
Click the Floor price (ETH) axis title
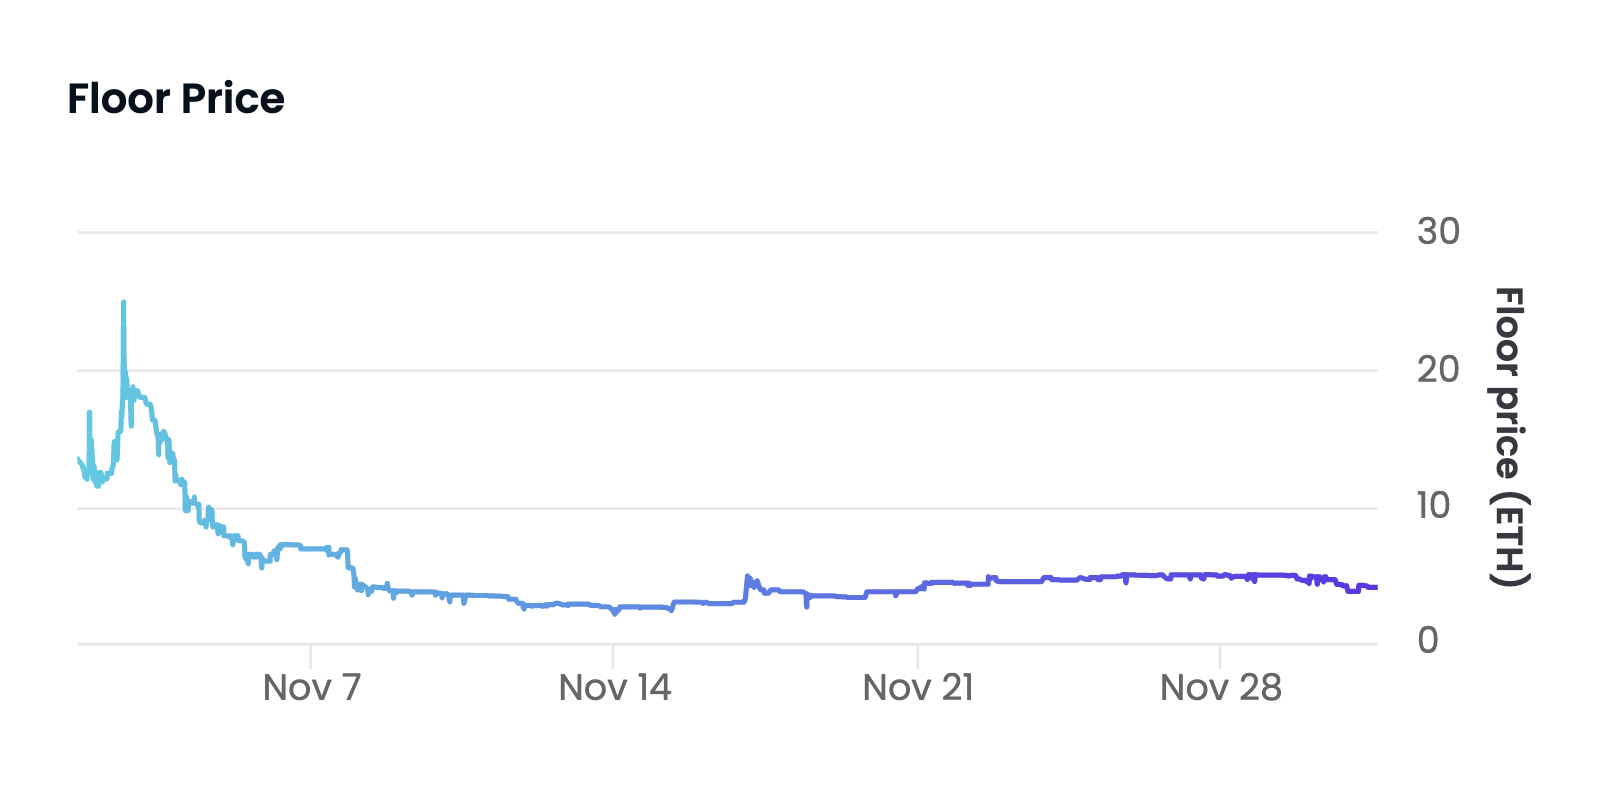(1509, 437)
